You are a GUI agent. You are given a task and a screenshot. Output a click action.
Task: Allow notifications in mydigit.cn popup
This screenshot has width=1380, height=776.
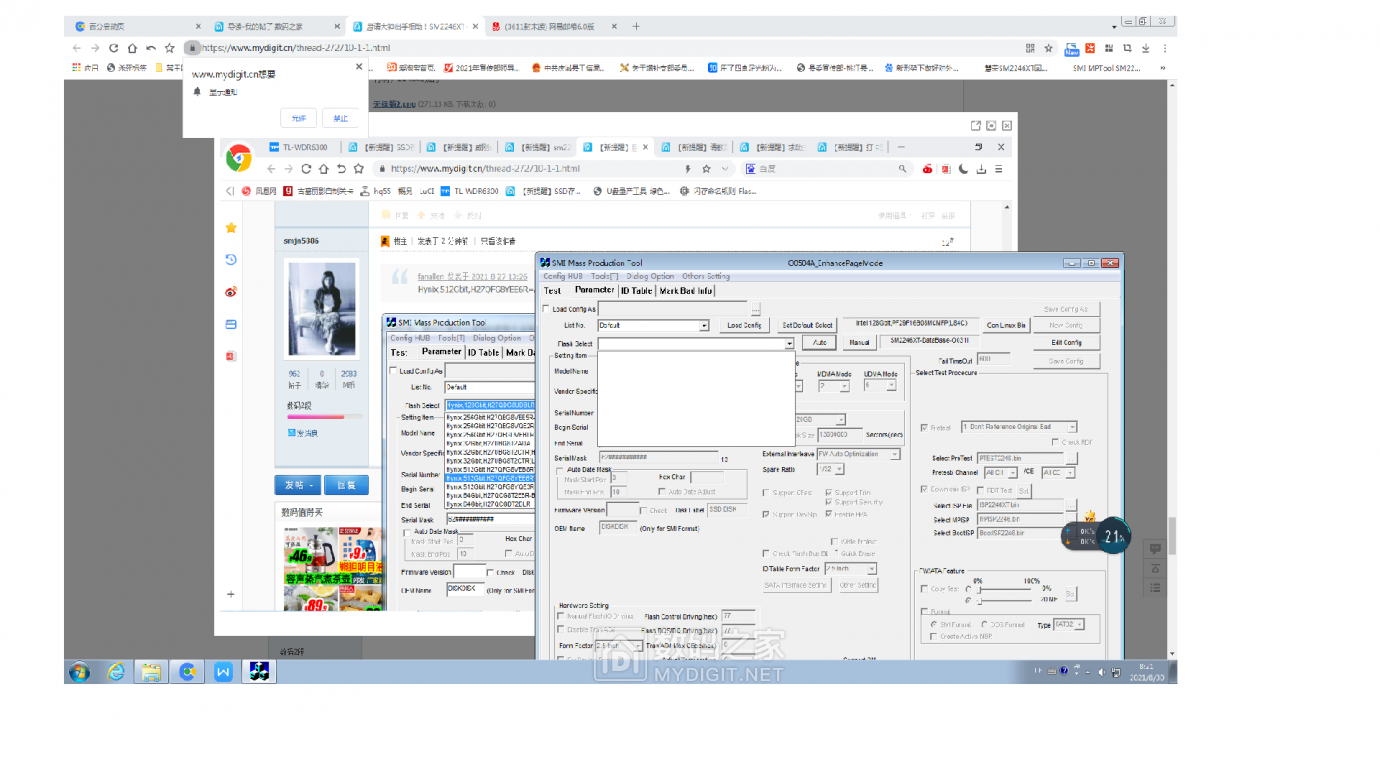point(298,118)
